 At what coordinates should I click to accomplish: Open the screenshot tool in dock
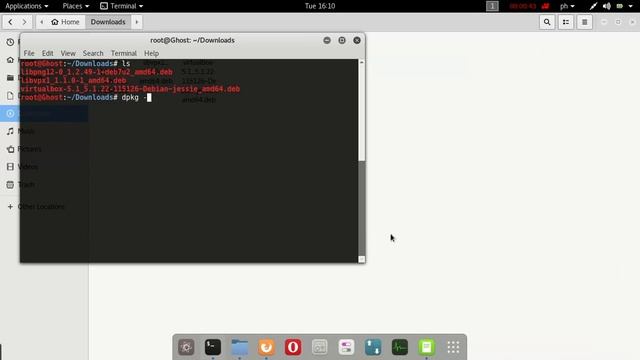(320, 347)
